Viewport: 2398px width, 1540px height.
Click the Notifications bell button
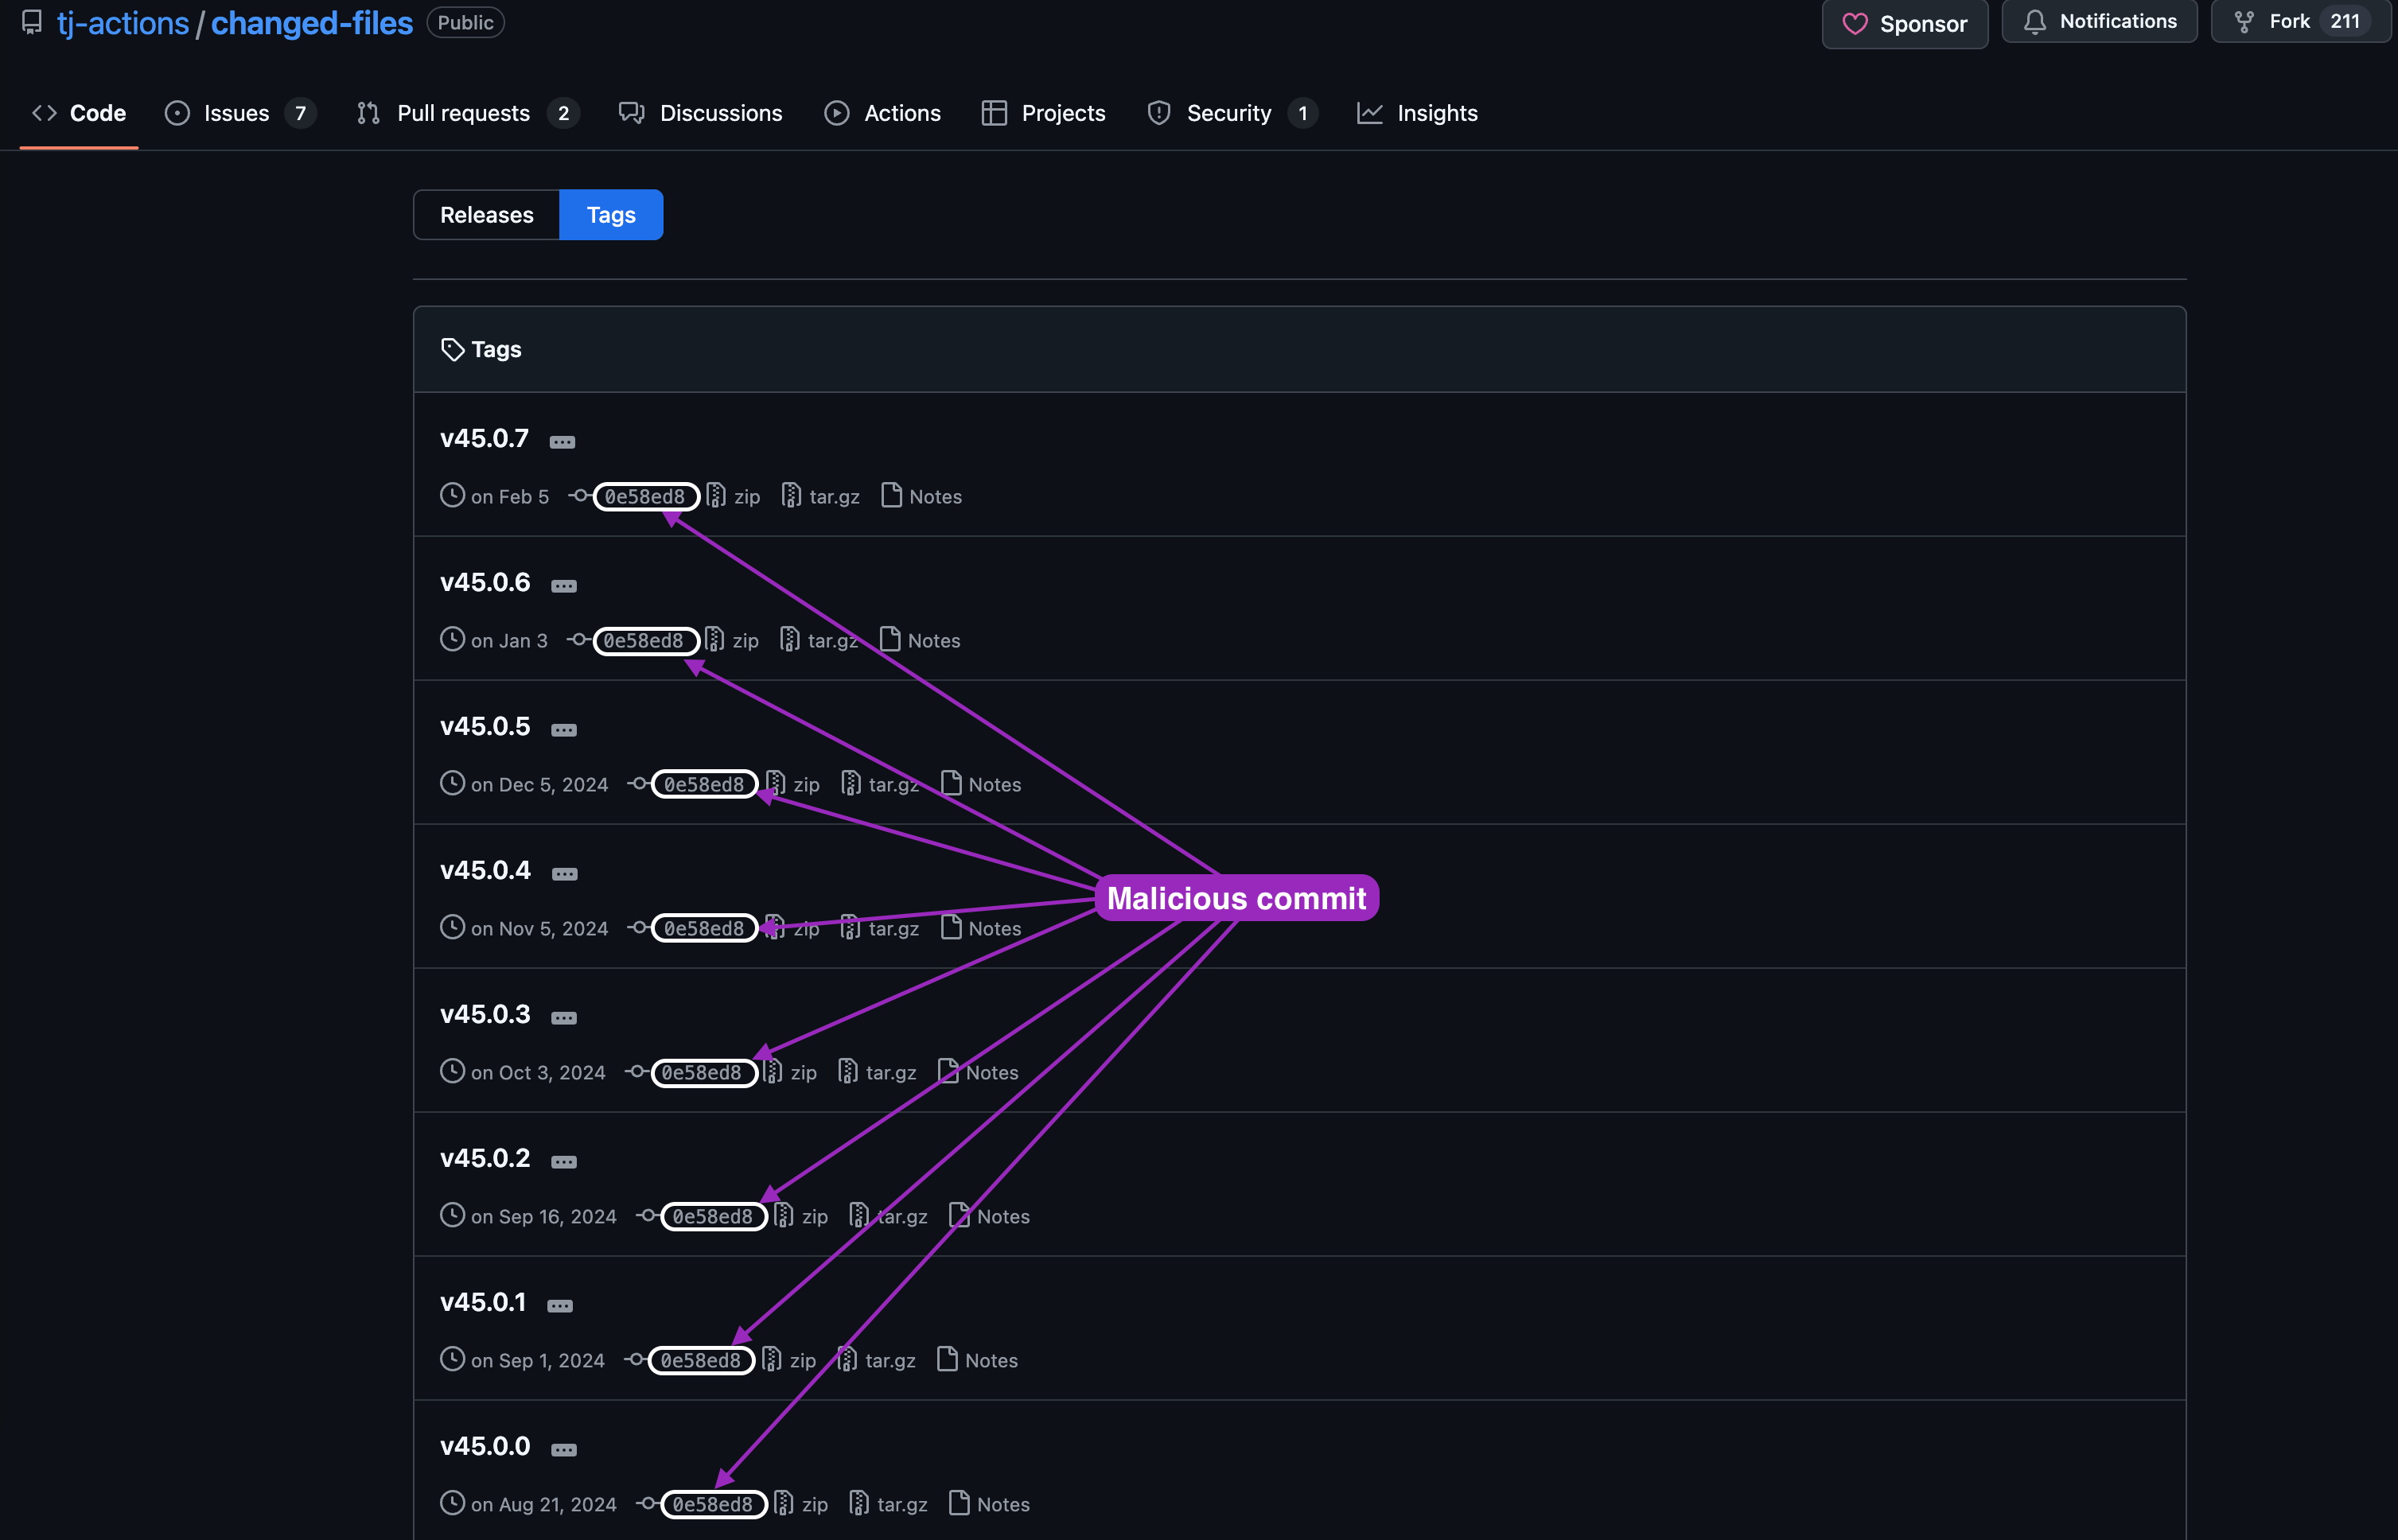point(2099,21)
